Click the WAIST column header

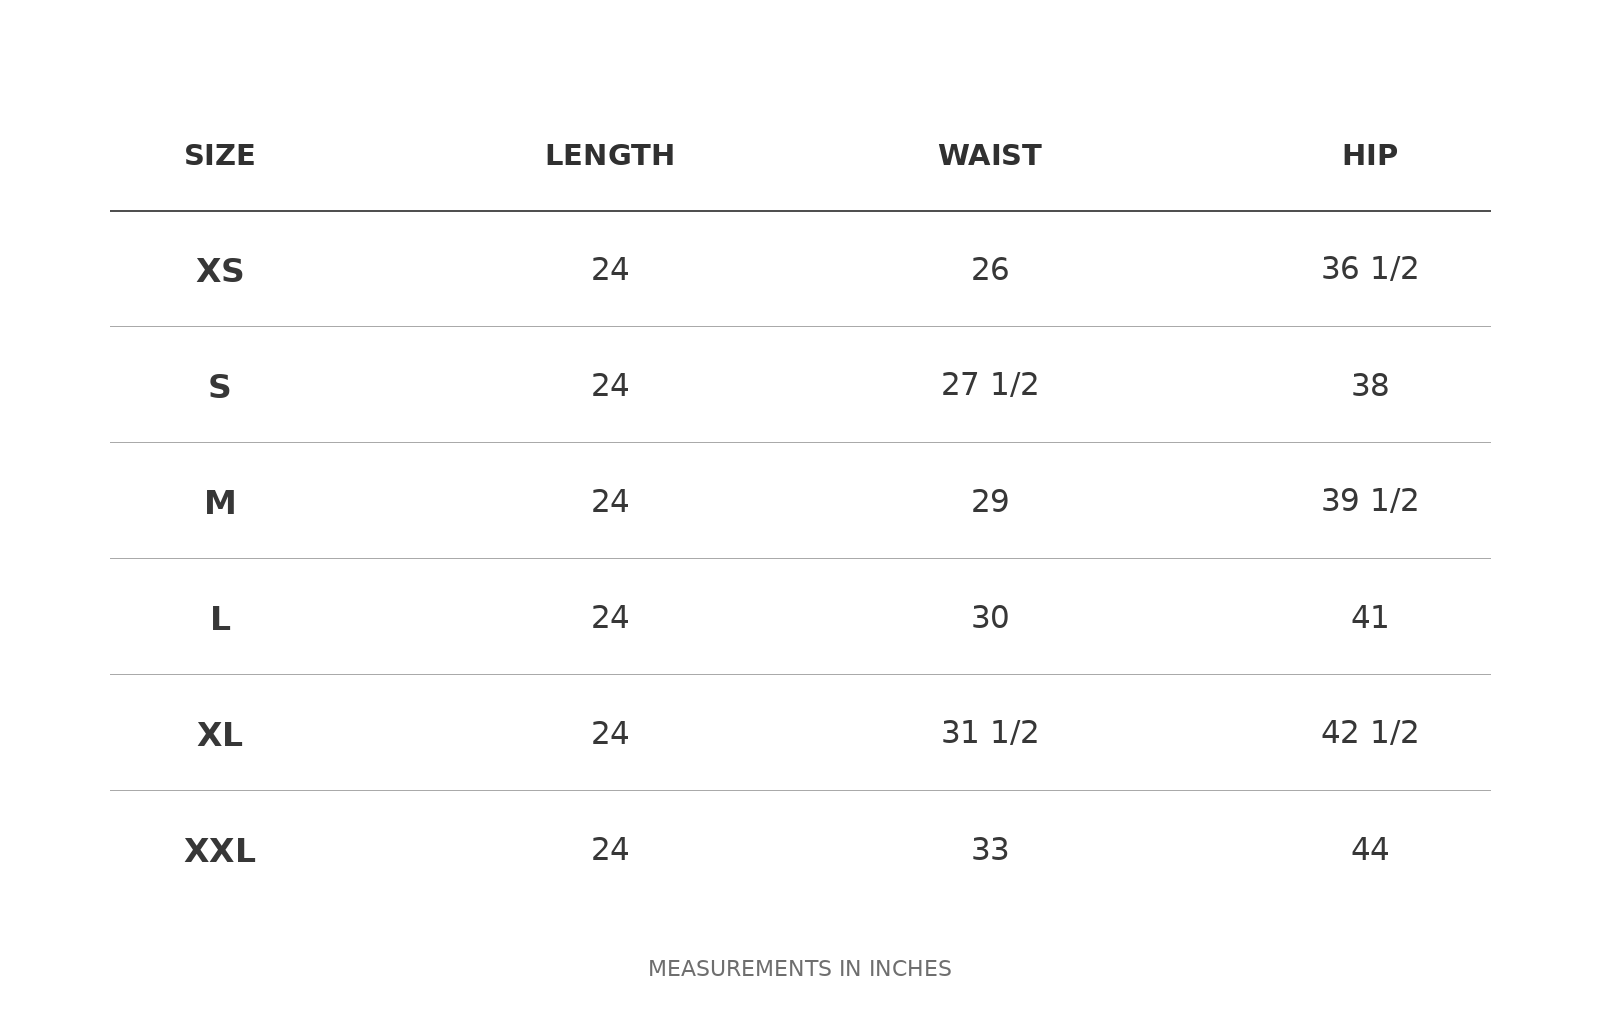[x=990, y=156]
